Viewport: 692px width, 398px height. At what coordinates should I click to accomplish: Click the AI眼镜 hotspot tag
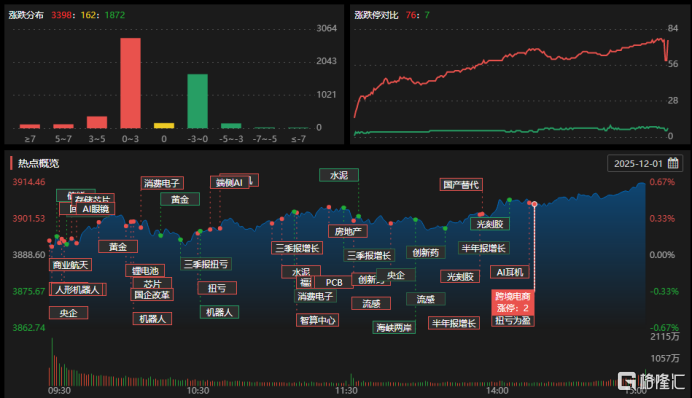(96, 209)
